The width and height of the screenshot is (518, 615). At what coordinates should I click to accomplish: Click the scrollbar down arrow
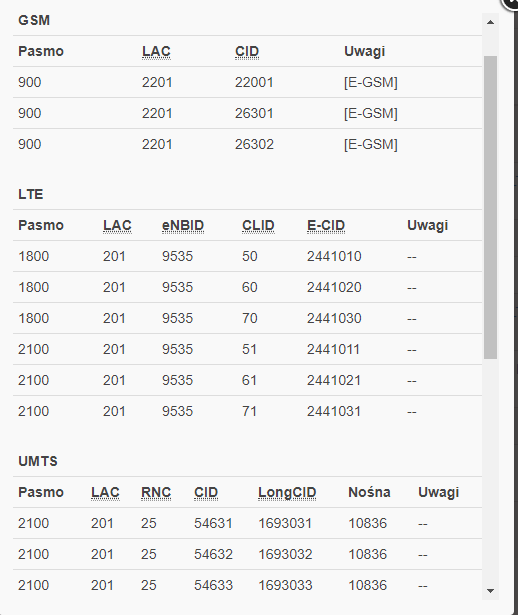(x=490, y=591)
